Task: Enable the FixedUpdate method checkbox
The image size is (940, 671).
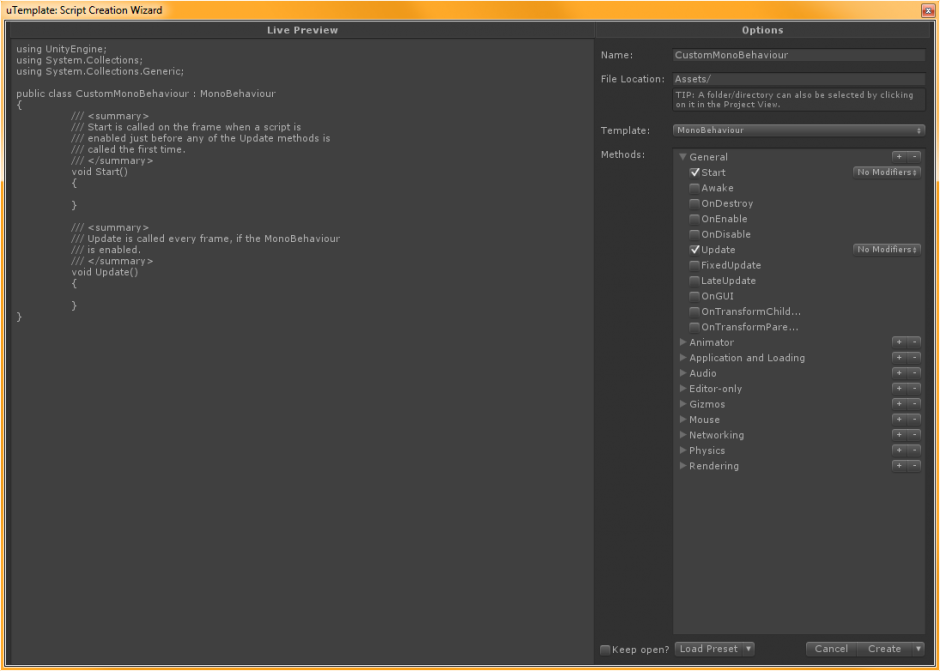Action: [x=694, y=265]
